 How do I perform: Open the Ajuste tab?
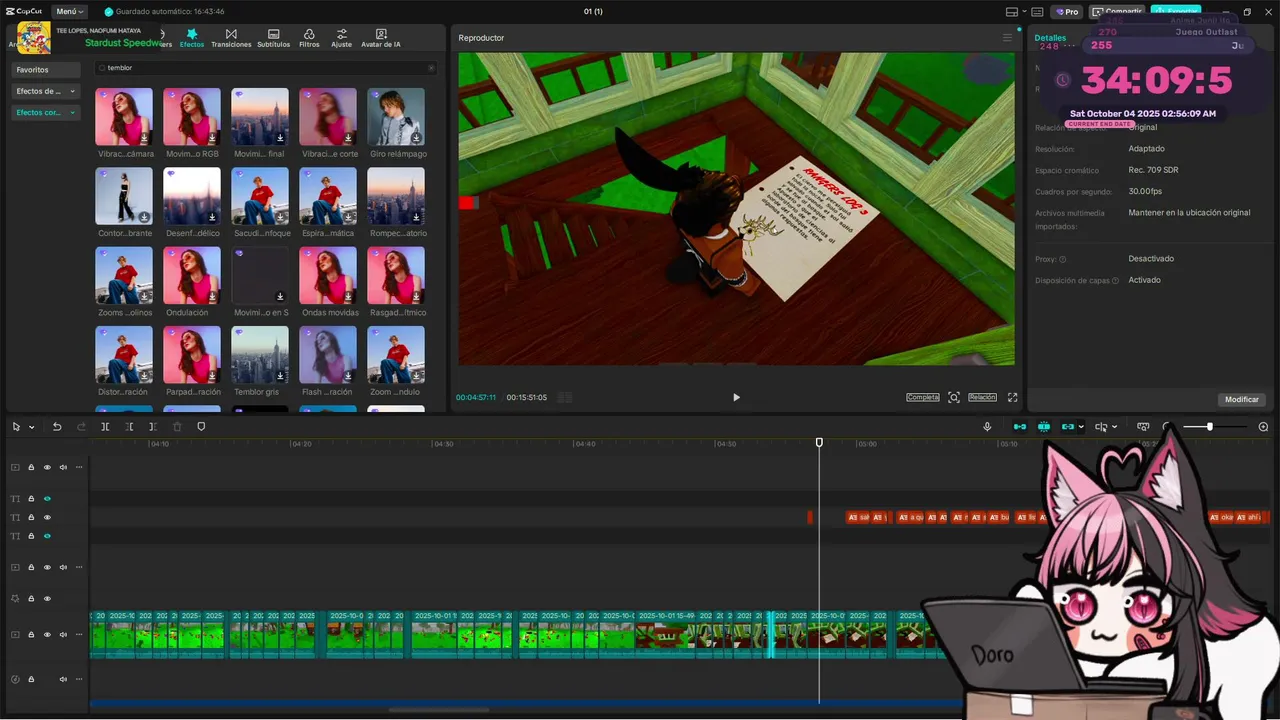[x=342, y=39]
